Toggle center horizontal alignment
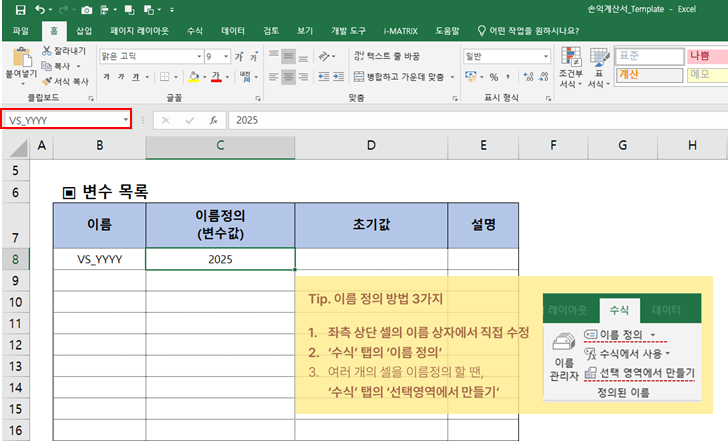 (288, 77)
